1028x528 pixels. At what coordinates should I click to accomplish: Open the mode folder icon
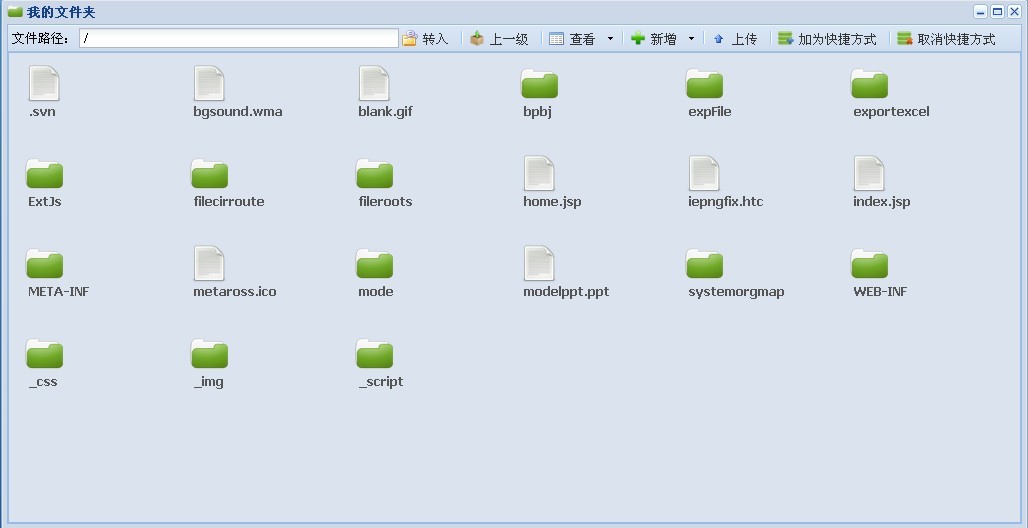(375, 264)
